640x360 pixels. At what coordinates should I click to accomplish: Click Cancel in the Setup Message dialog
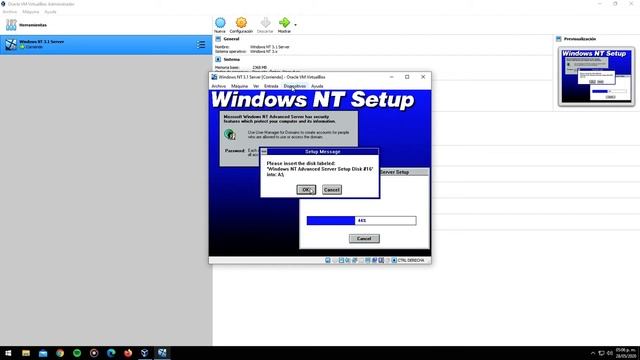tap(332, 190)
